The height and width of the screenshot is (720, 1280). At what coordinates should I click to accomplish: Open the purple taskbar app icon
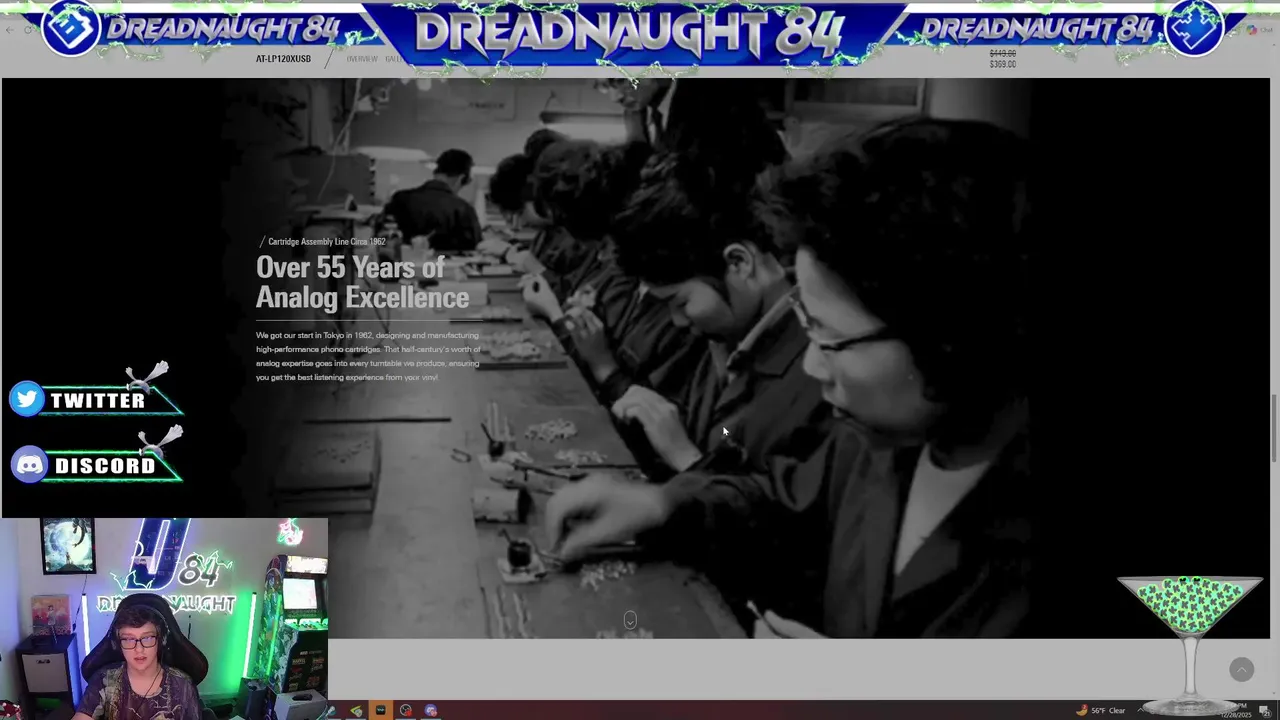coord(431,711)
